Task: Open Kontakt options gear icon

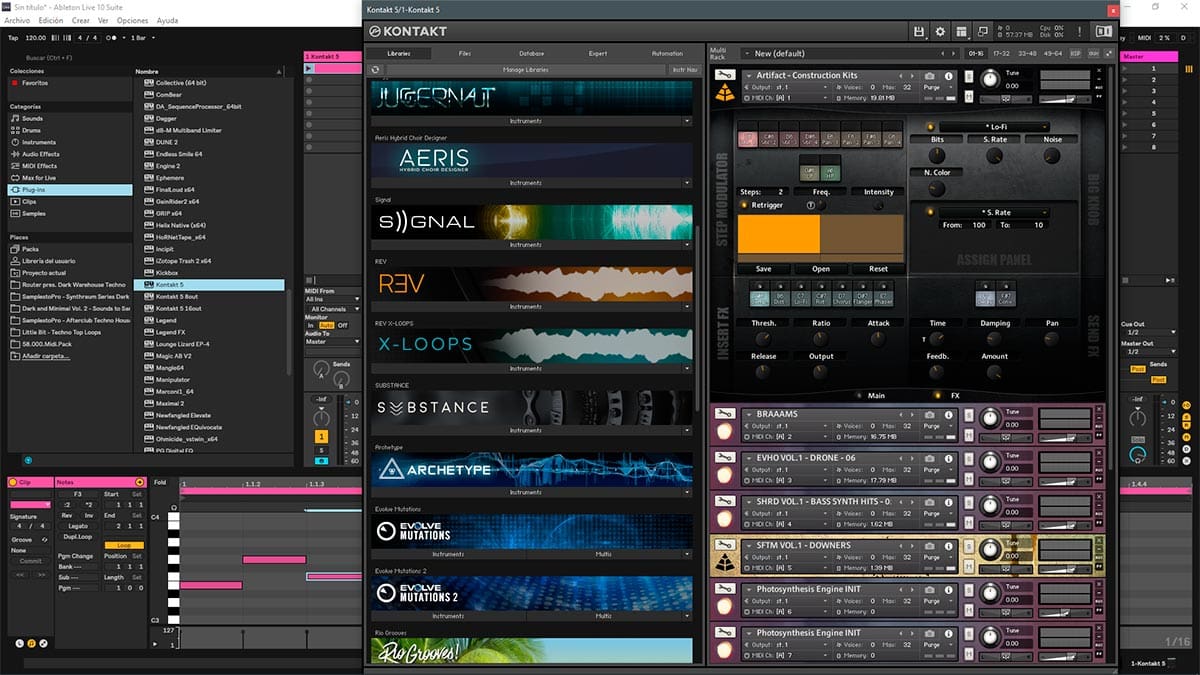Action: tap(940, 32)
